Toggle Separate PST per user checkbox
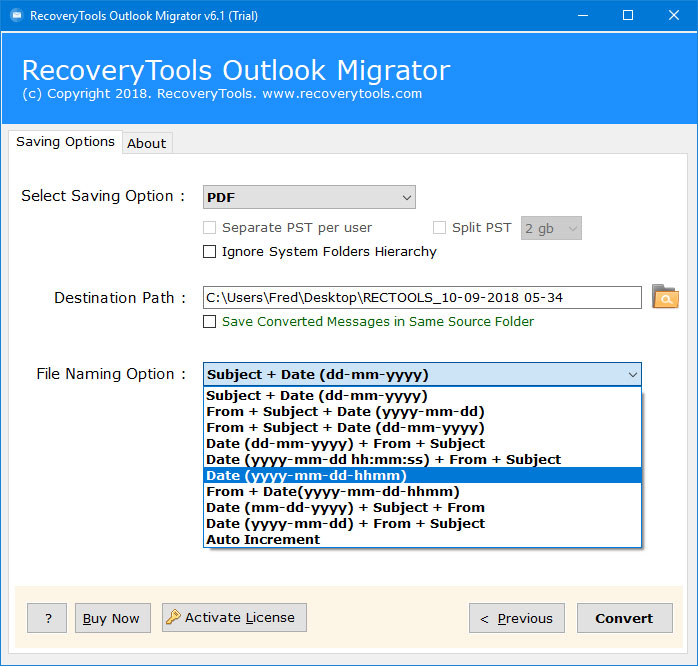 (x=209, y=227)
